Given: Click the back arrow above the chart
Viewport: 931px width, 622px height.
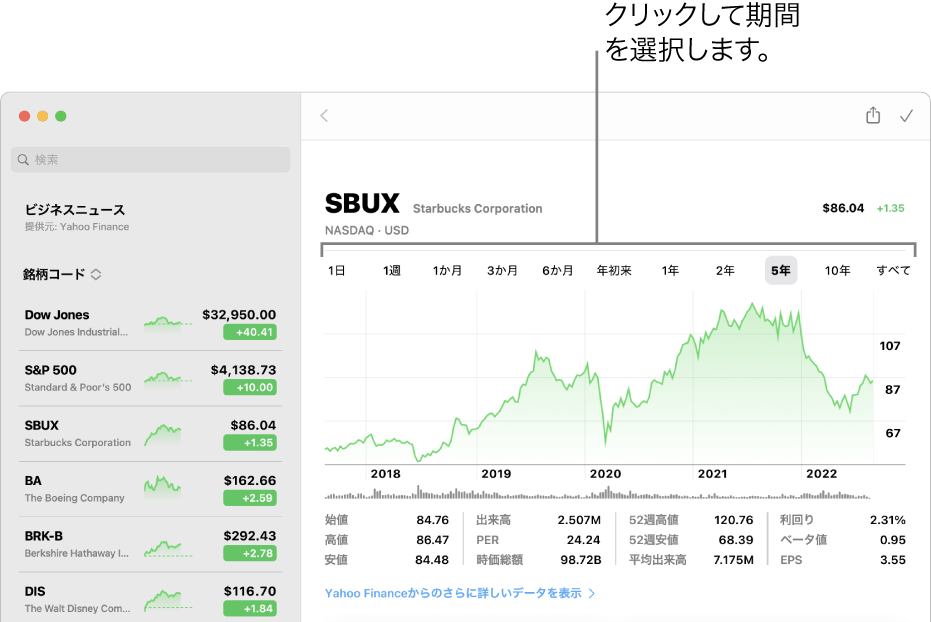Looking at the screenshot, I should point(324,115).
